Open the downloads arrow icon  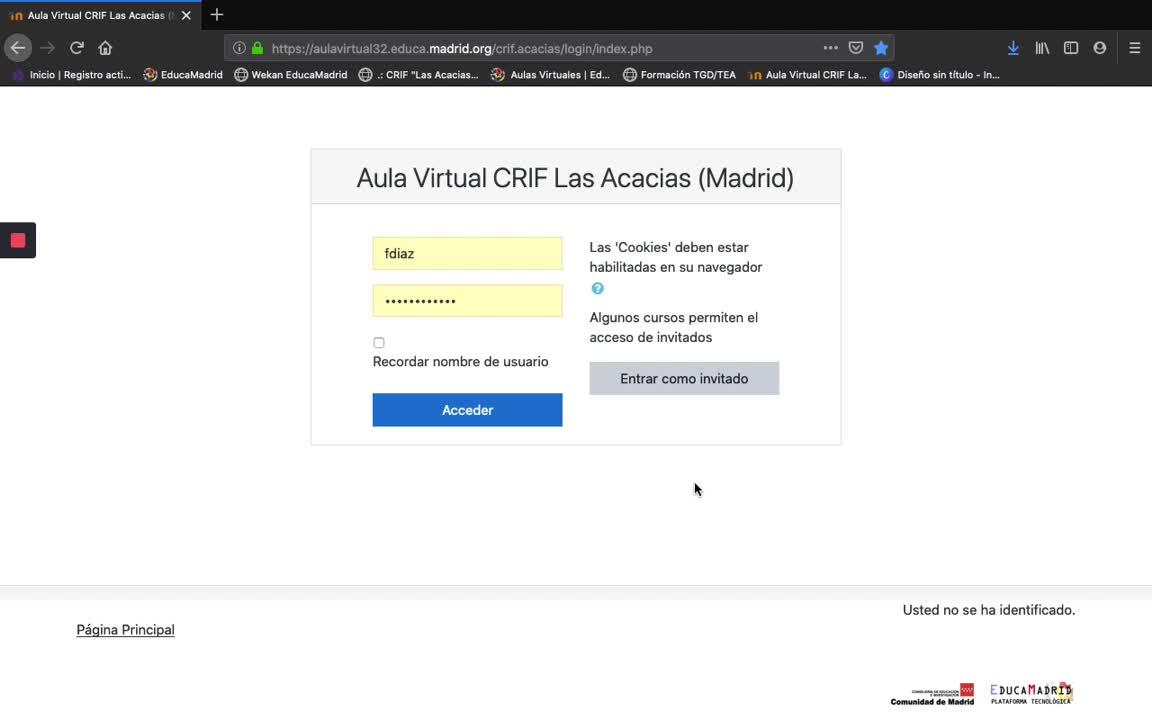coord(1013,48)
